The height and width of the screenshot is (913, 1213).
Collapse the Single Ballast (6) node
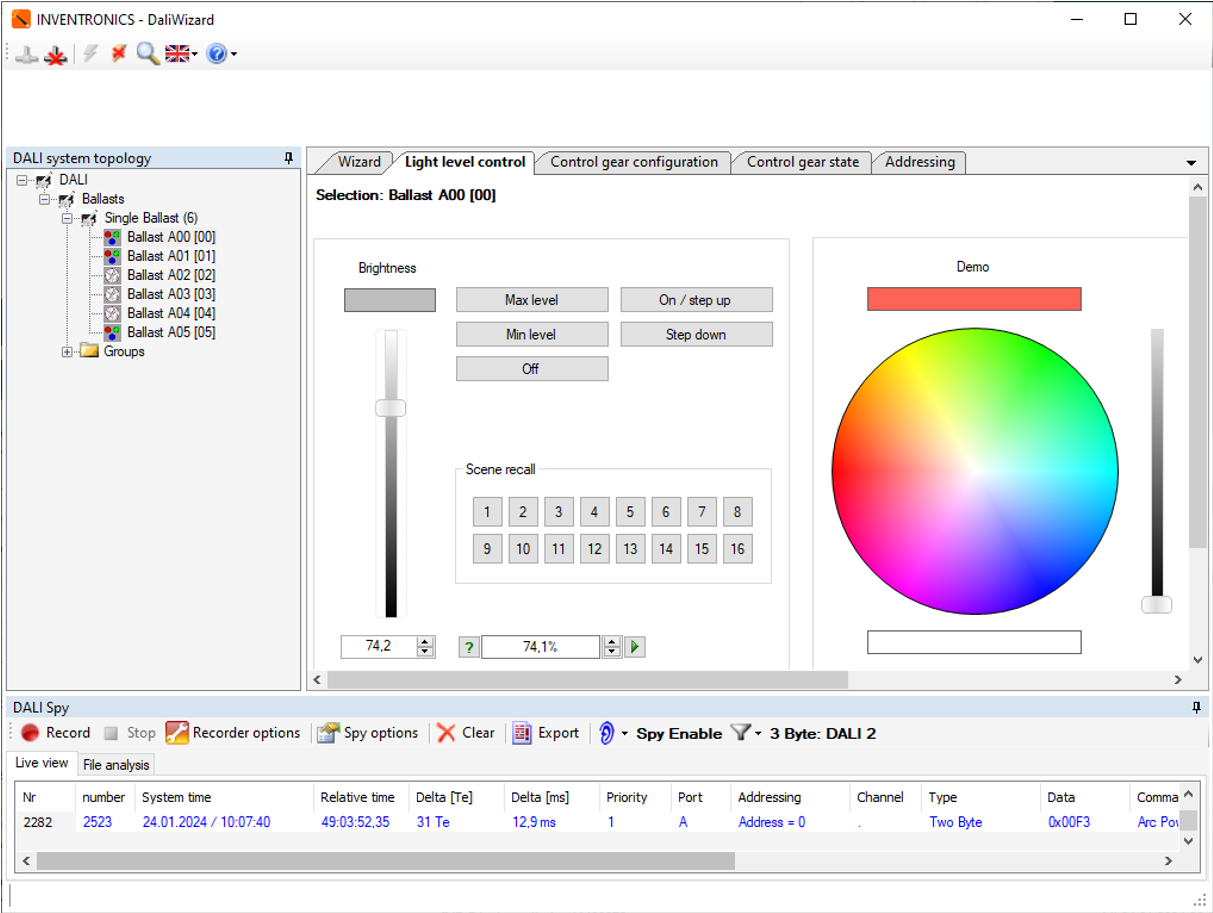pos(67,218)
